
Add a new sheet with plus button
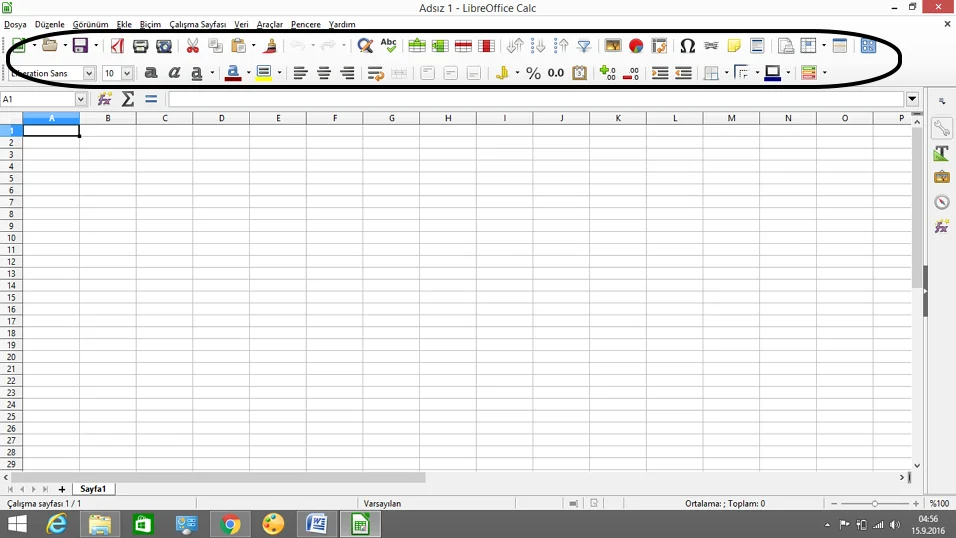pos(62,489)
